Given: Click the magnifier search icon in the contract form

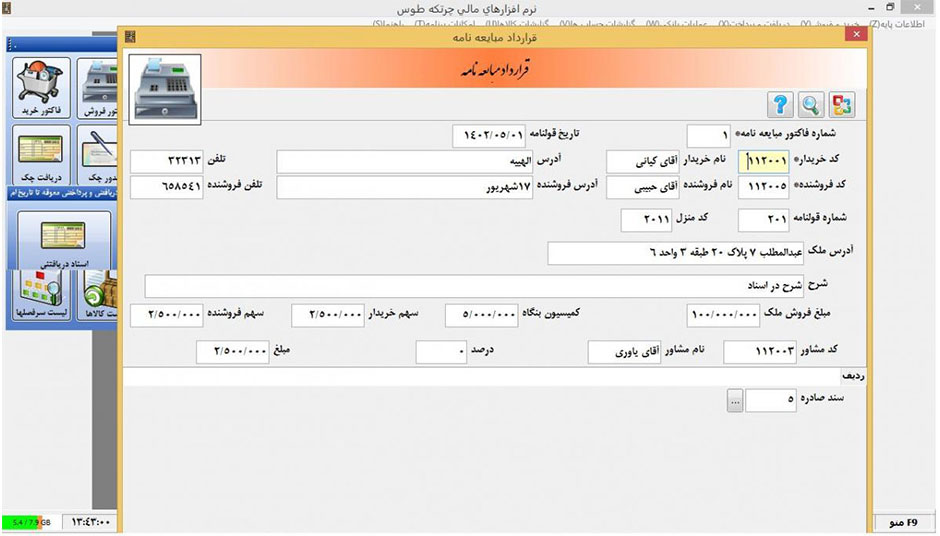Looking at the screenshot, I should [810, 105].
